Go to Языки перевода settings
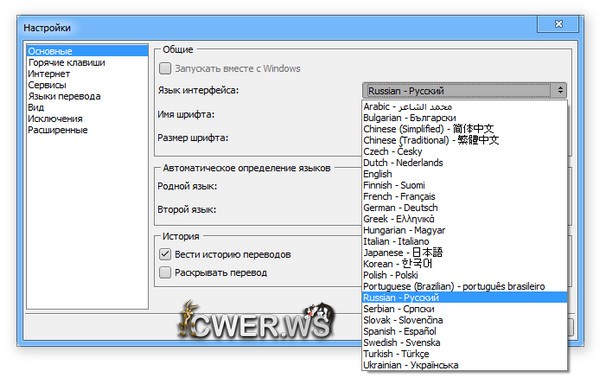The image size is (600, 378). (87, 96)
